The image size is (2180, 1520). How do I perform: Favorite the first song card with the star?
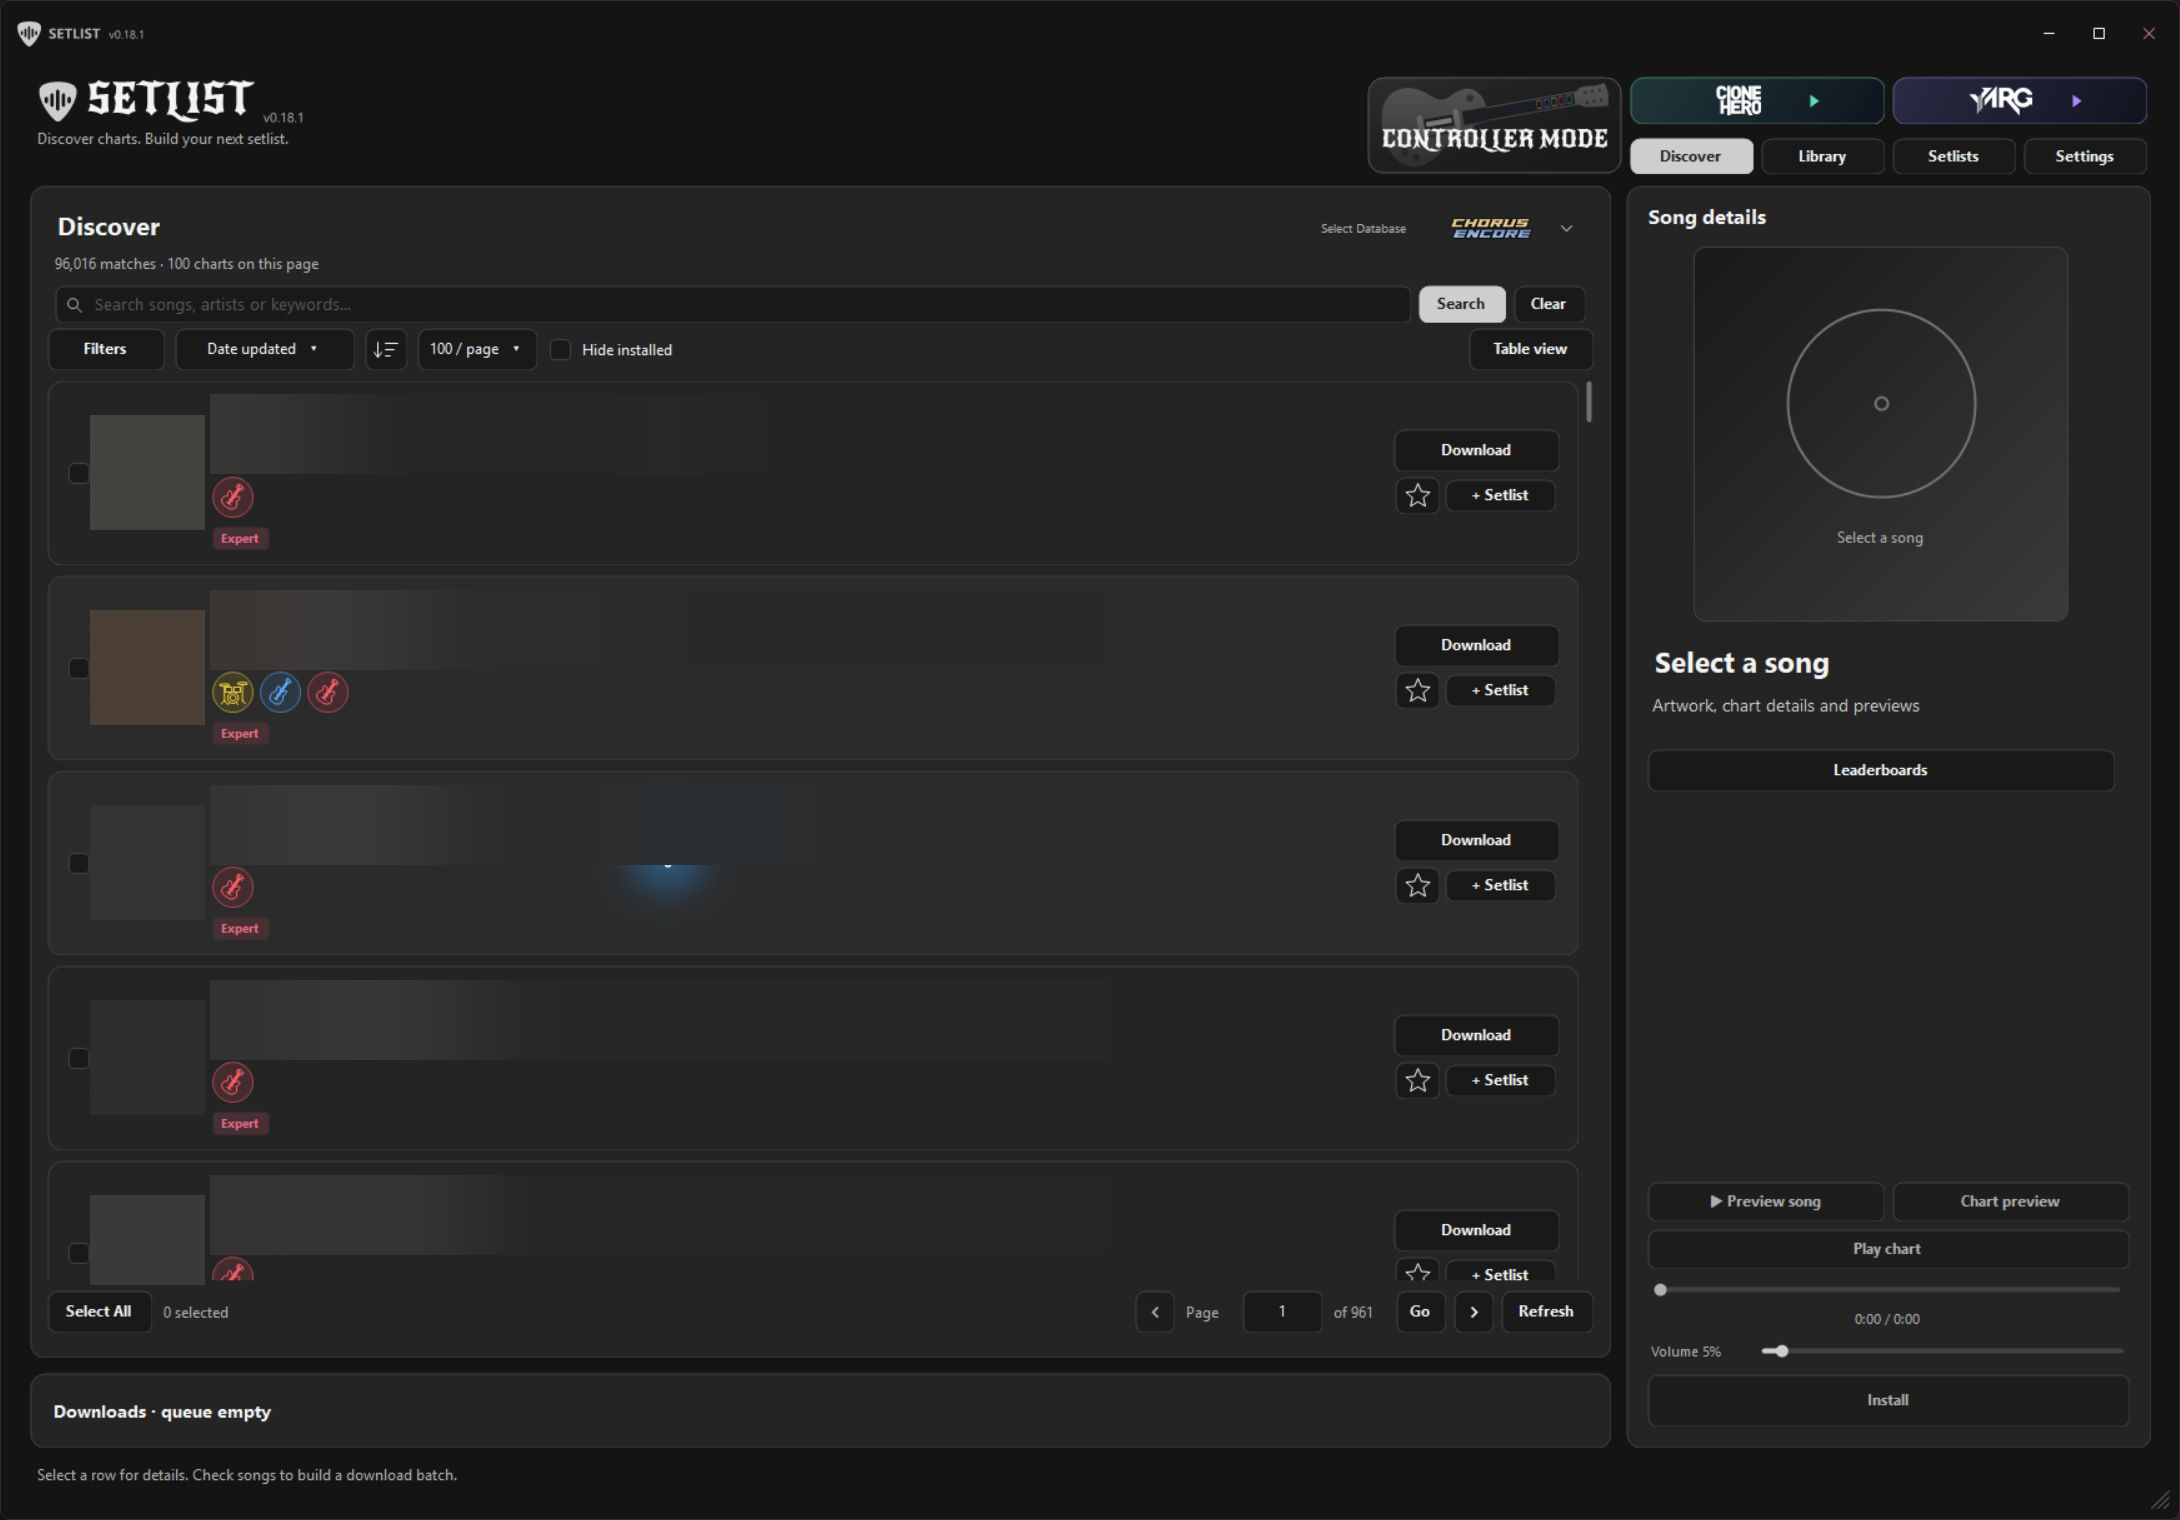1417,495
